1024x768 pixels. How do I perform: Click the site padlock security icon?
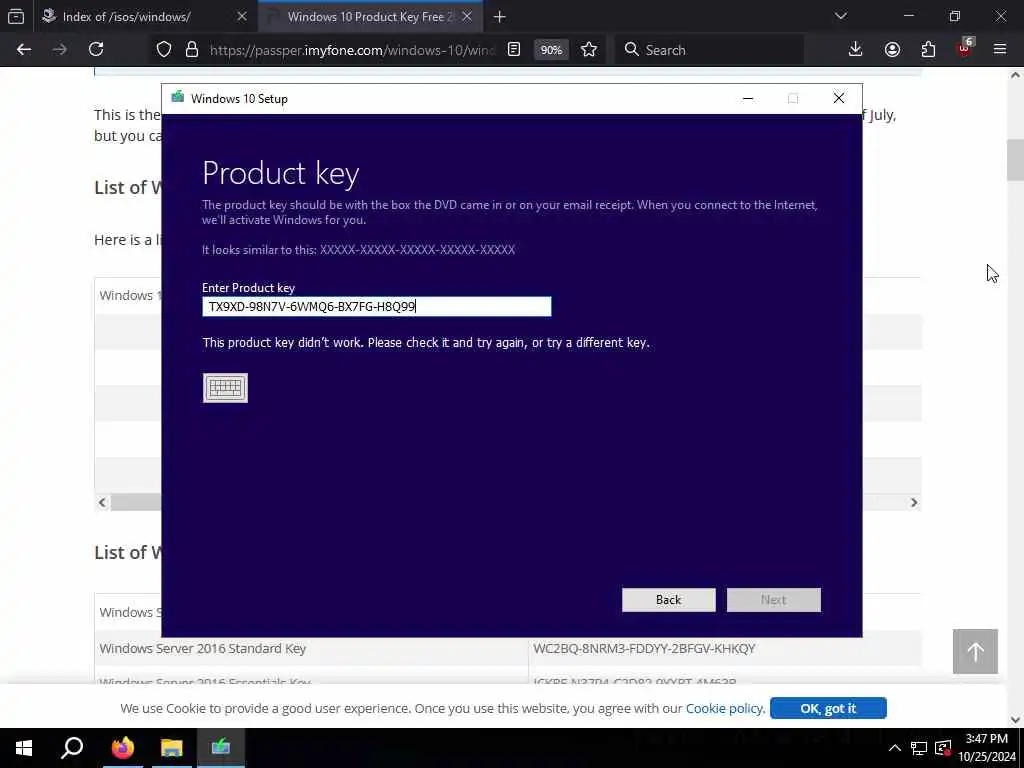[x=191, y=50]
